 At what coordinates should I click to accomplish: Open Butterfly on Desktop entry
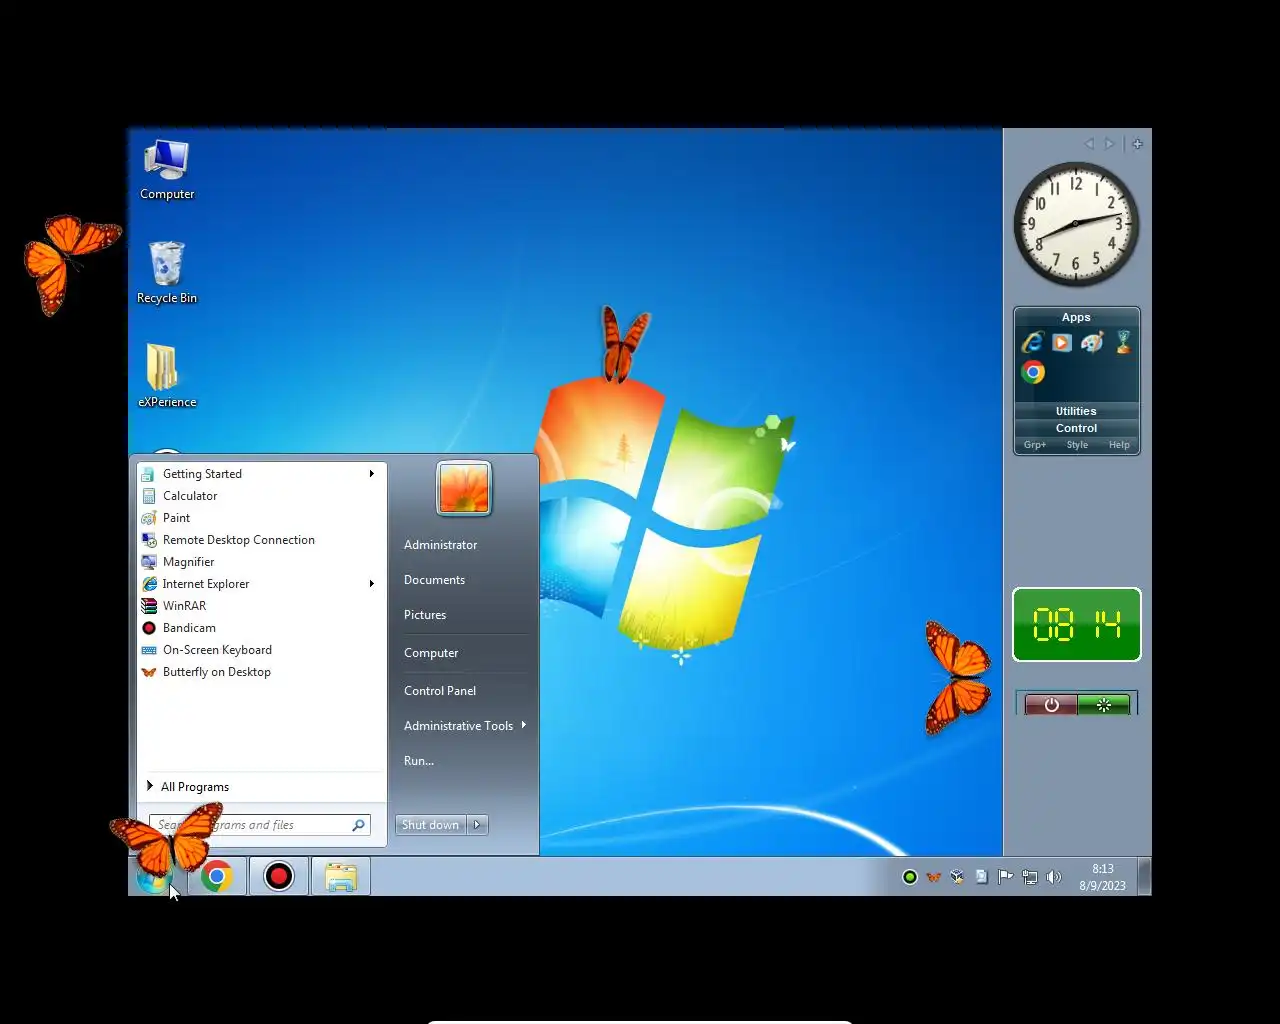pos(262,672)
